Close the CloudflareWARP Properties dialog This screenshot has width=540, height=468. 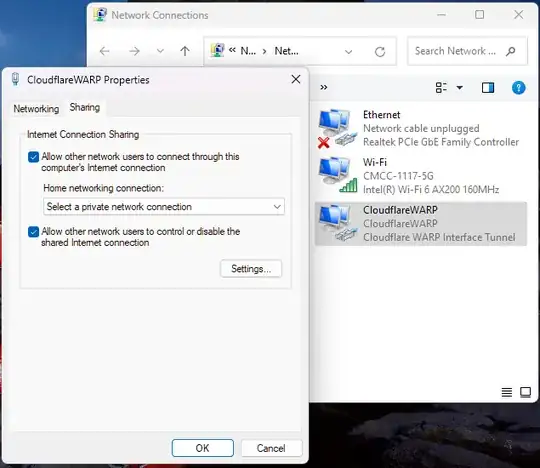coord(296,80)
